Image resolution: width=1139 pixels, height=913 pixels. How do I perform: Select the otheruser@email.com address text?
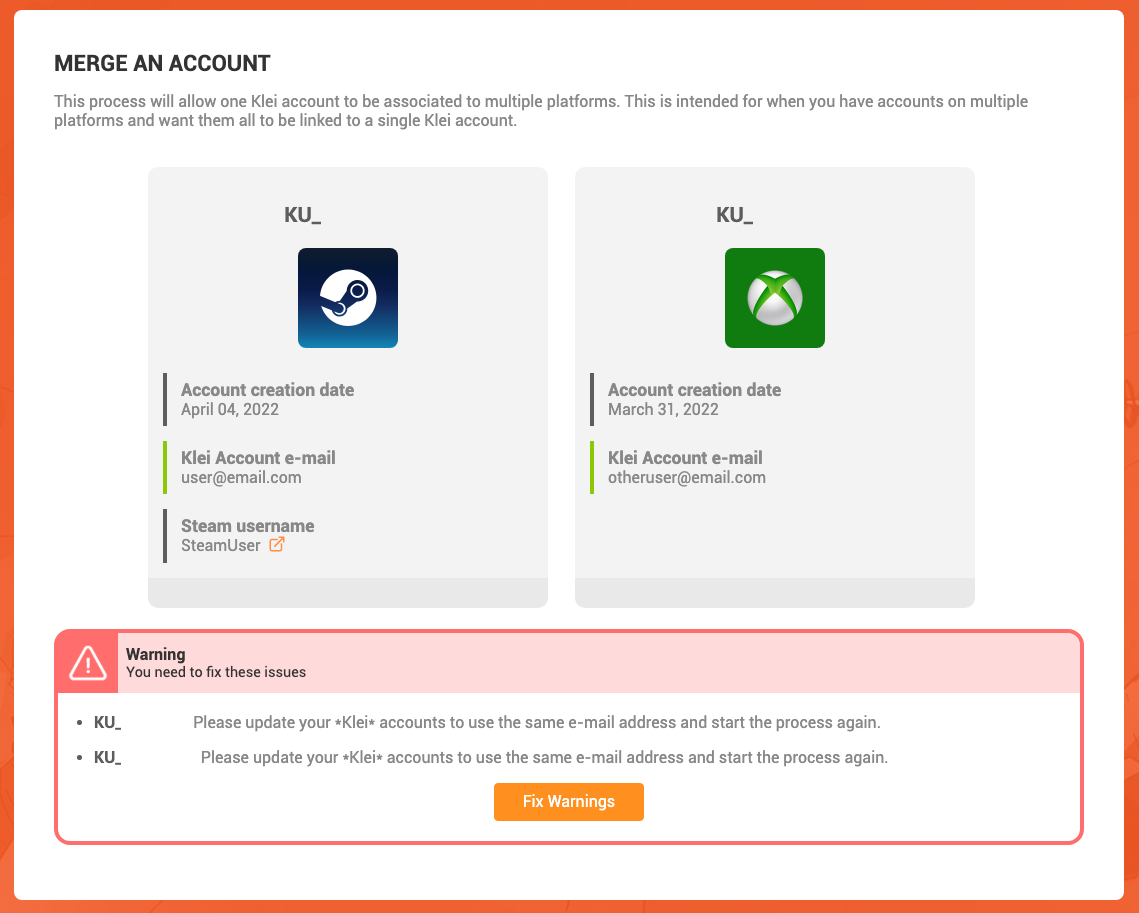[x=686, y=478]
